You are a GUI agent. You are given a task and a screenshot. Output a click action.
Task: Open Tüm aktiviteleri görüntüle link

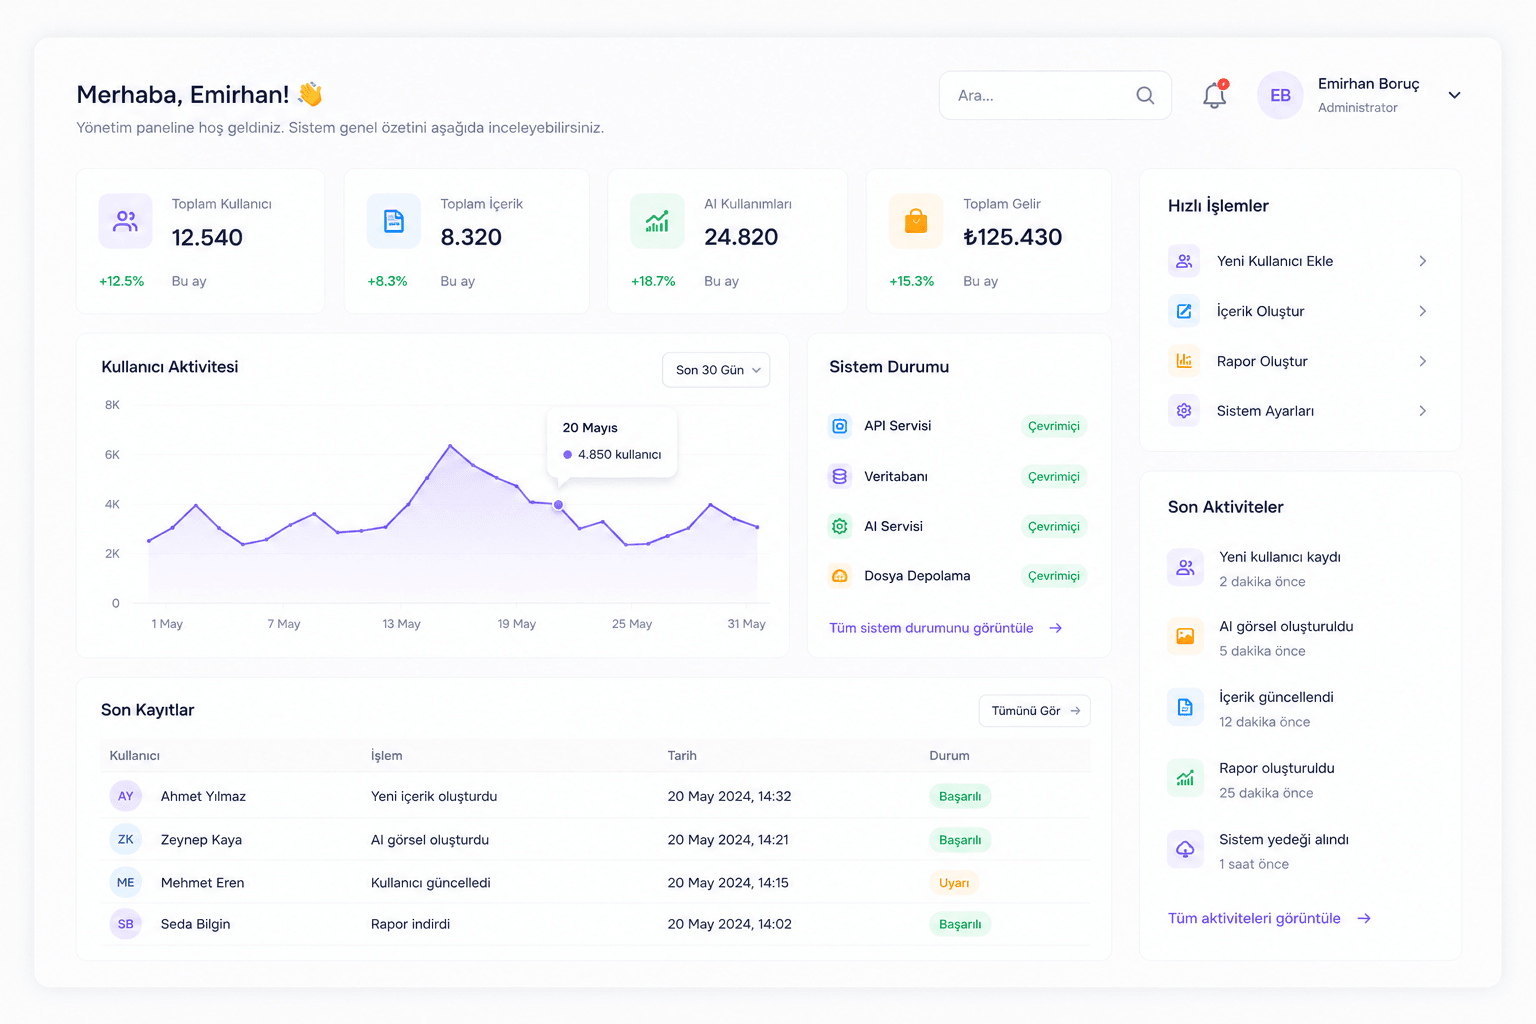pos(1269,918)
